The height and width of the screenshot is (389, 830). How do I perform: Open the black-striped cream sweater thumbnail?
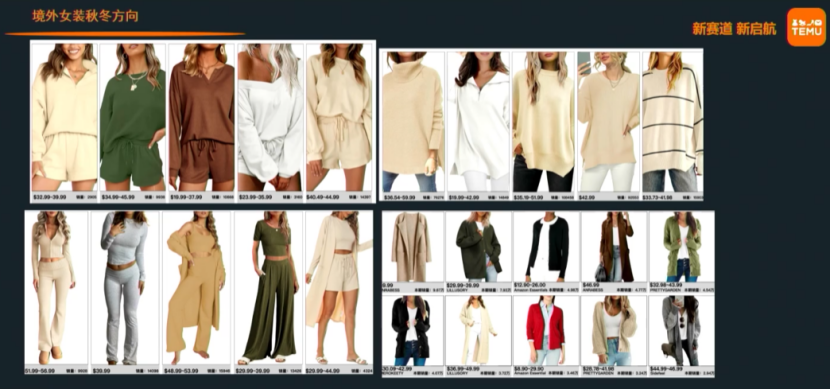672,122
